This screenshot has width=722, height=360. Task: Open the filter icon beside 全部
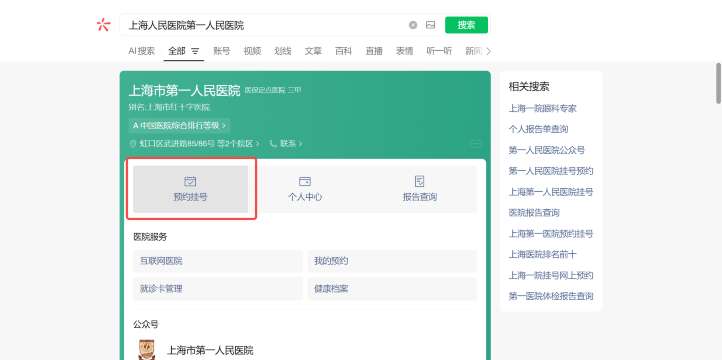tap(195, 51)
